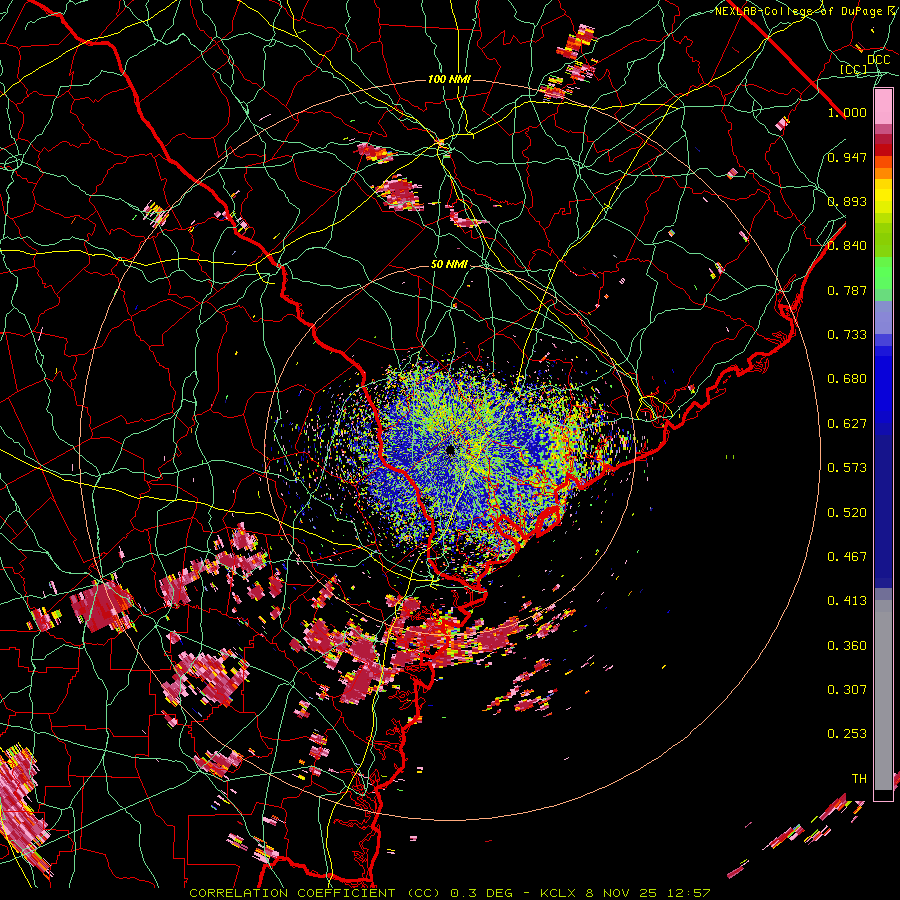The image size is (900, 900).
Task: Click the KCLX station identifier in the caption
Action: point(558,893)
